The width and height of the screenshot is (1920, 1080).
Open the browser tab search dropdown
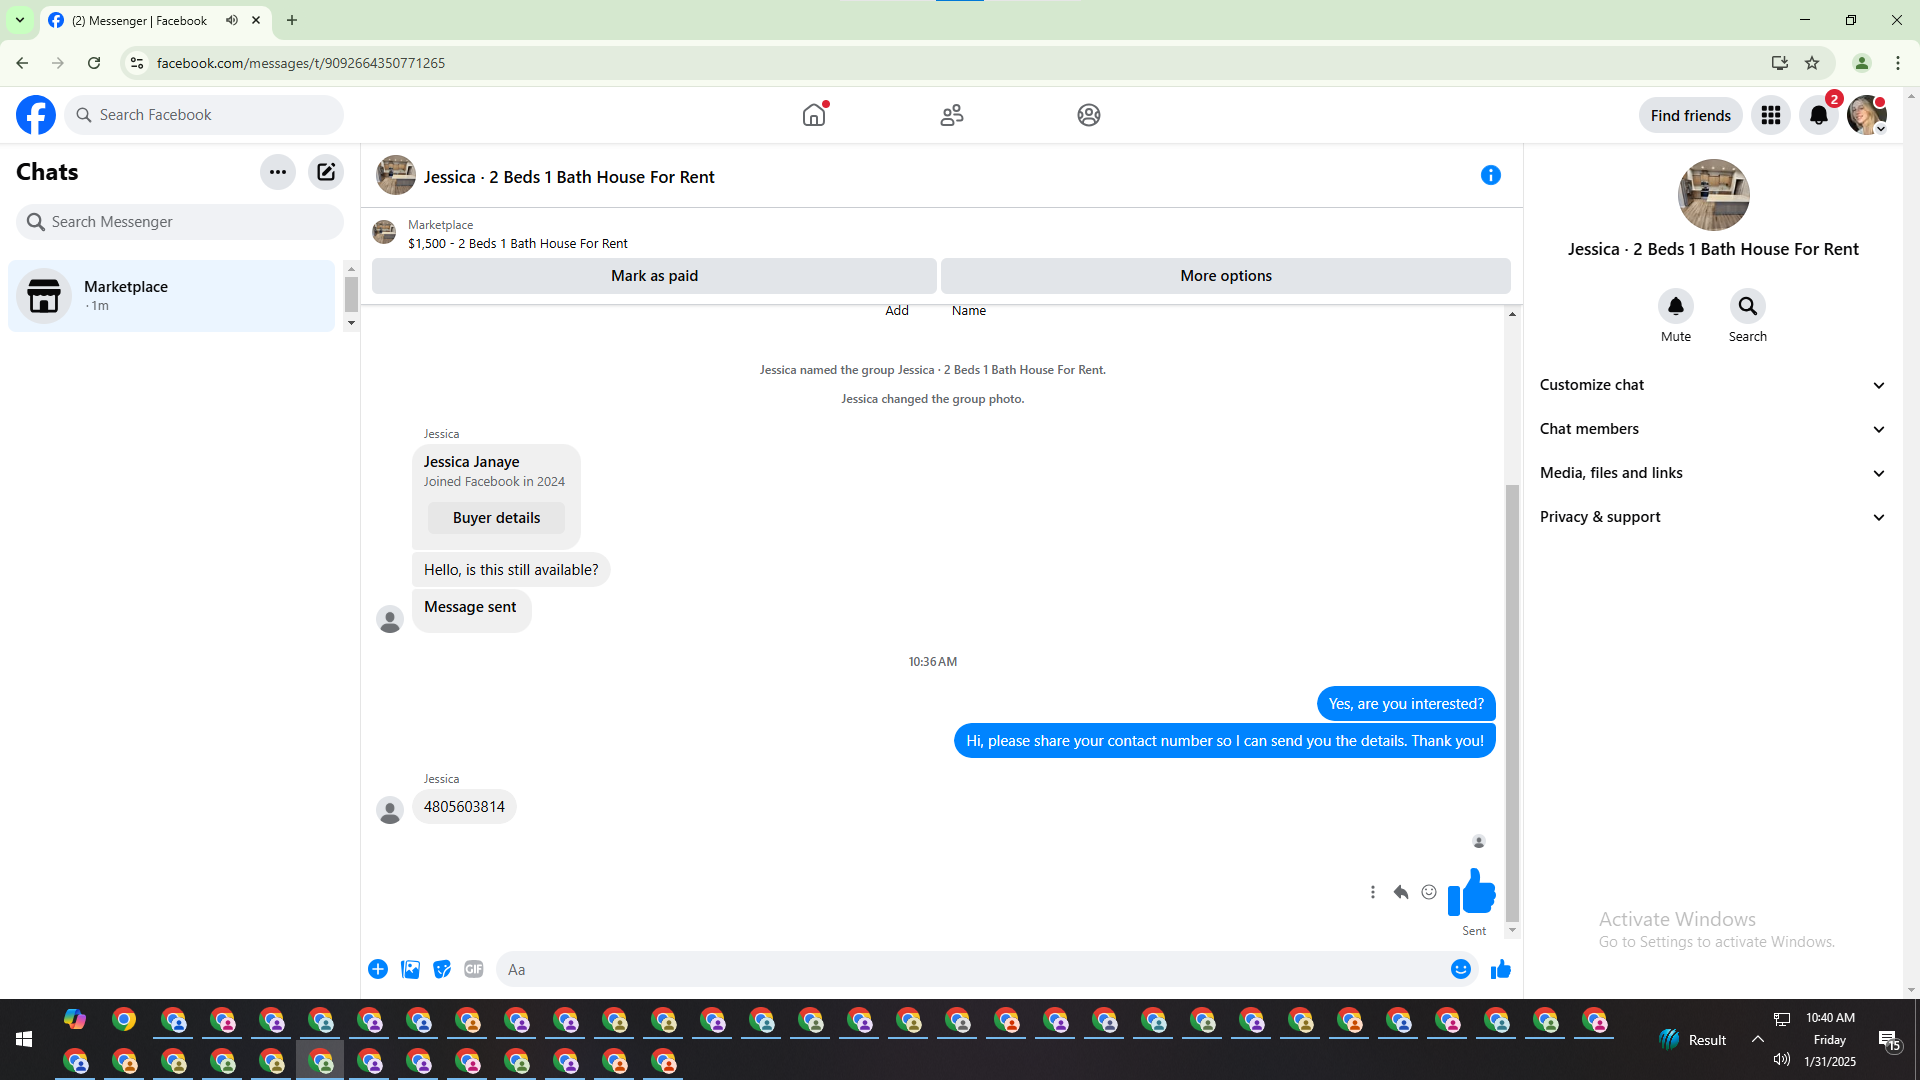pyautogui.click(x=20, y=20)
